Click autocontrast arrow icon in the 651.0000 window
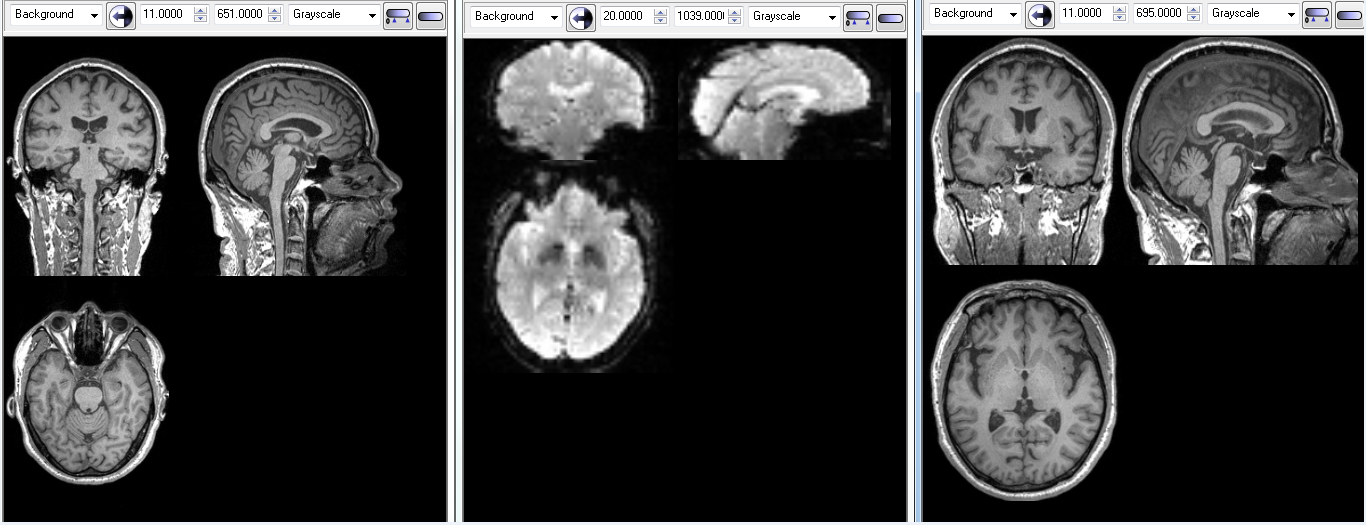 [121, 16]
